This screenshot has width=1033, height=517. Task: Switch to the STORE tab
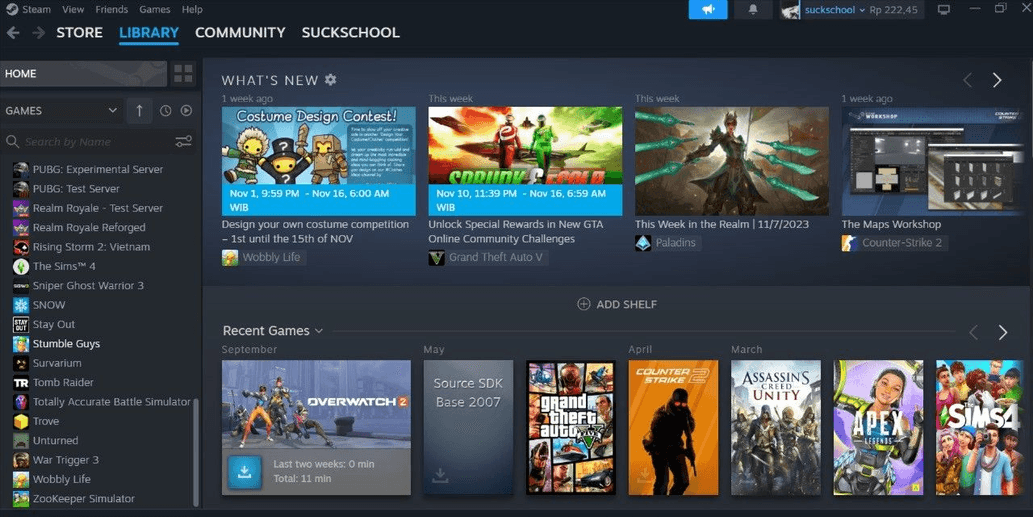[x=80, y=32]
